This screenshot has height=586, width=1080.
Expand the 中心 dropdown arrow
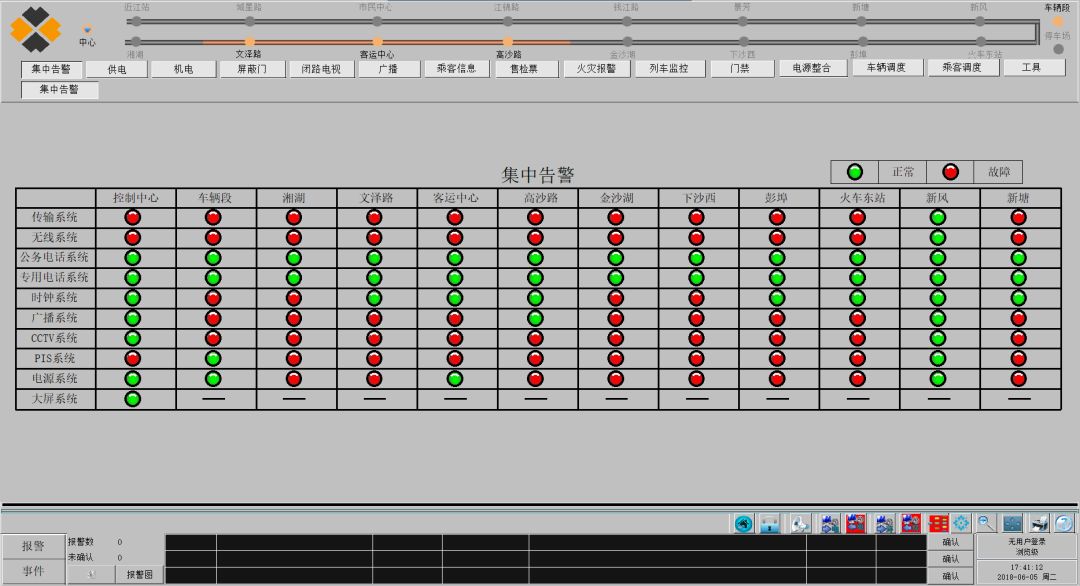(87, 30)
